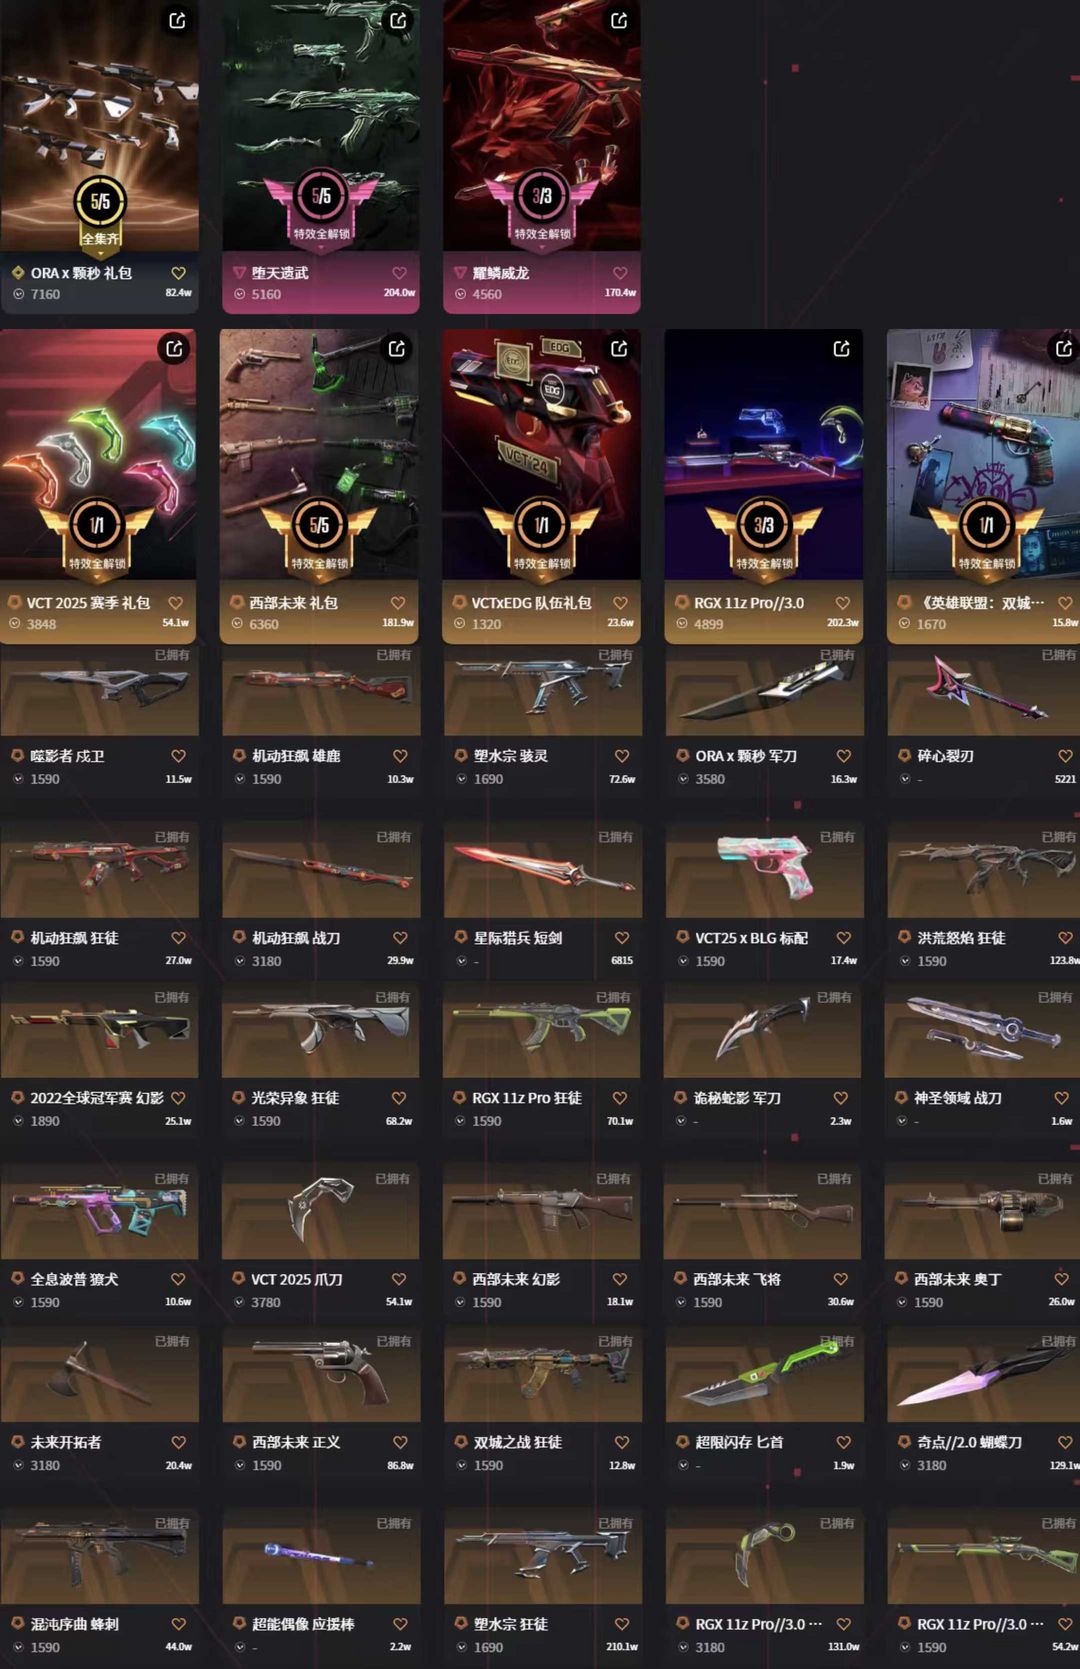This screenshot has height=1669, width=1080.
Task: Favorite the 奇点//2.0 蝴蝶刀 skin
Action: (1065, 1442)
